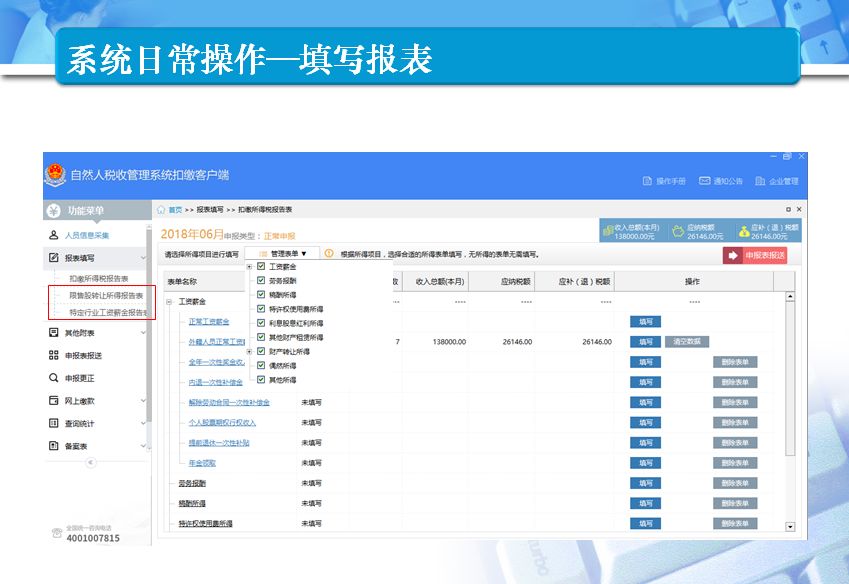
Task: Click the orange info icon beside the hint text
Action: pyautogui.click(x=329, y=253)
